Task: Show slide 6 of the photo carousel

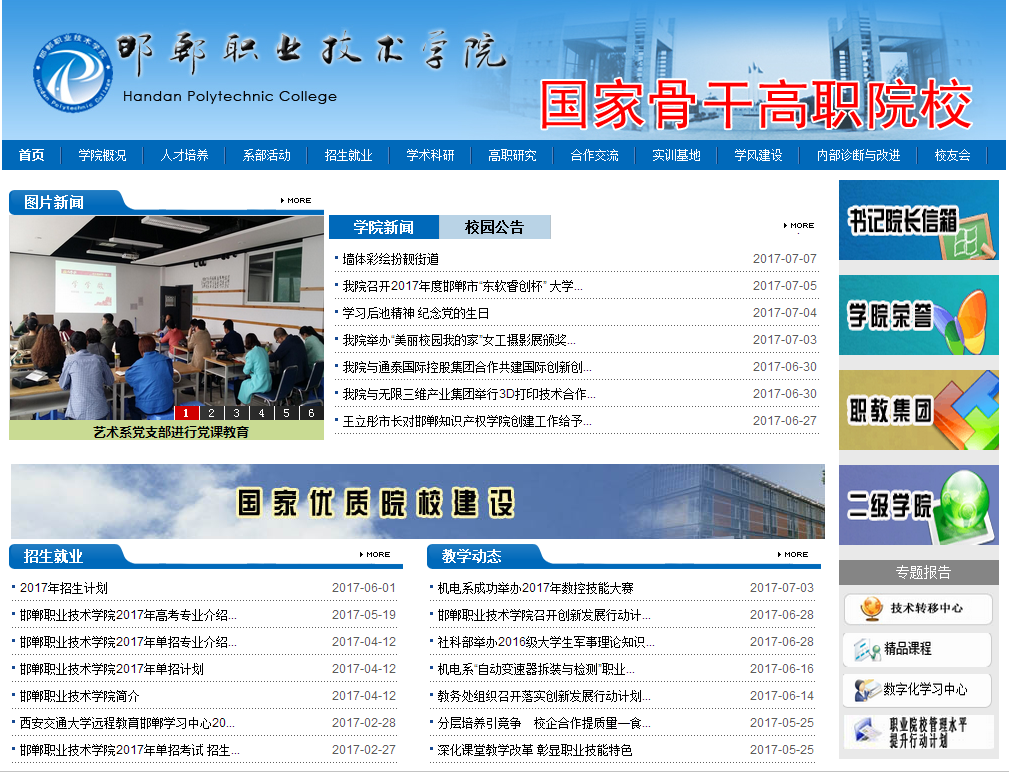Action: tap(311, 412)
